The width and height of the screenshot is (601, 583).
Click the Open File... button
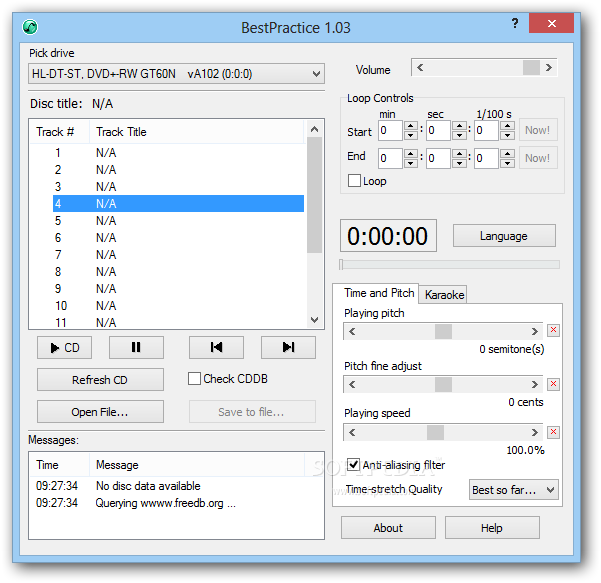[x=100, y=412]
